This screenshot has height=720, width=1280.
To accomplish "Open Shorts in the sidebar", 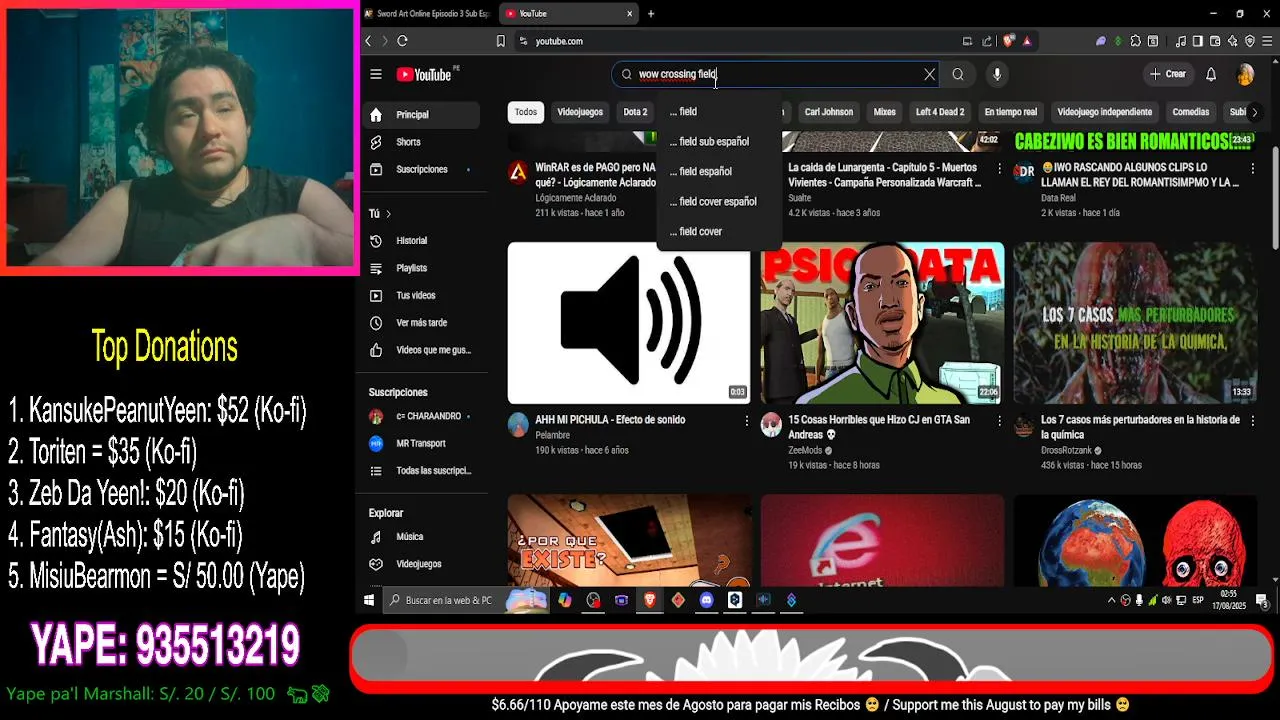I will [x=420, y=142].
